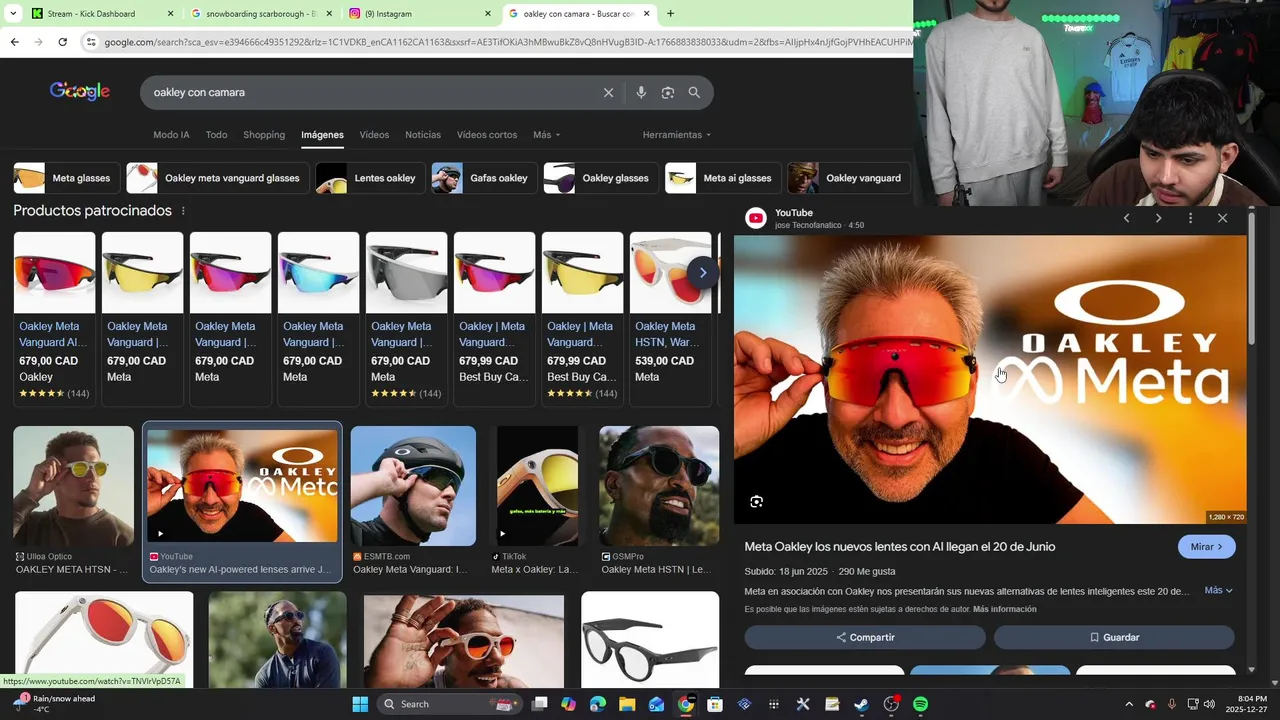This screenshot has width=1280, height=720.
Task: Expand description with Más chevron
Action: 1218,591
